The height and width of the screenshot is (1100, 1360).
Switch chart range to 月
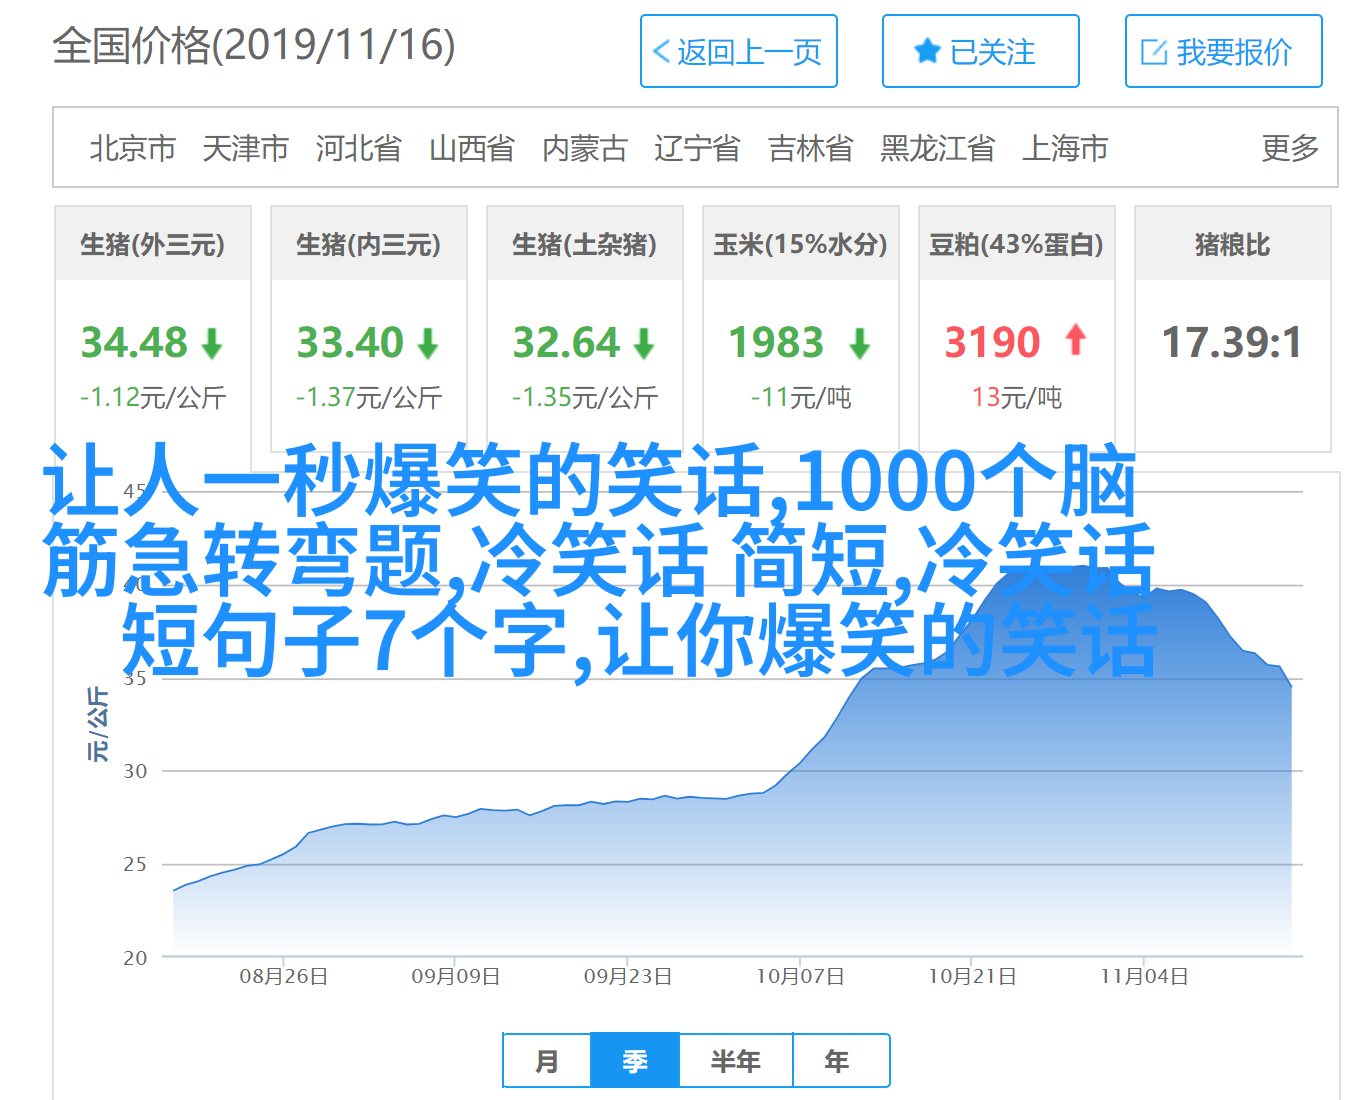coord(547,1061)
